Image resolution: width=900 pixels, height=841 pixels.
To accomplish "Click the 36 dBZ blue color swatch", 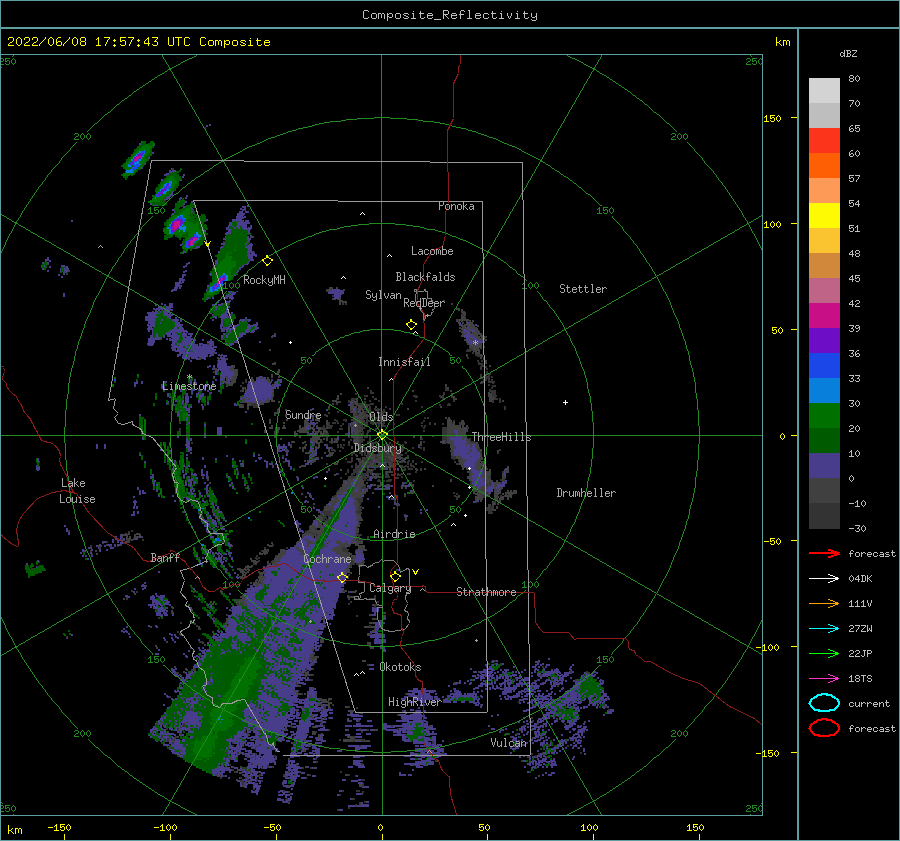I will point(824,365).
